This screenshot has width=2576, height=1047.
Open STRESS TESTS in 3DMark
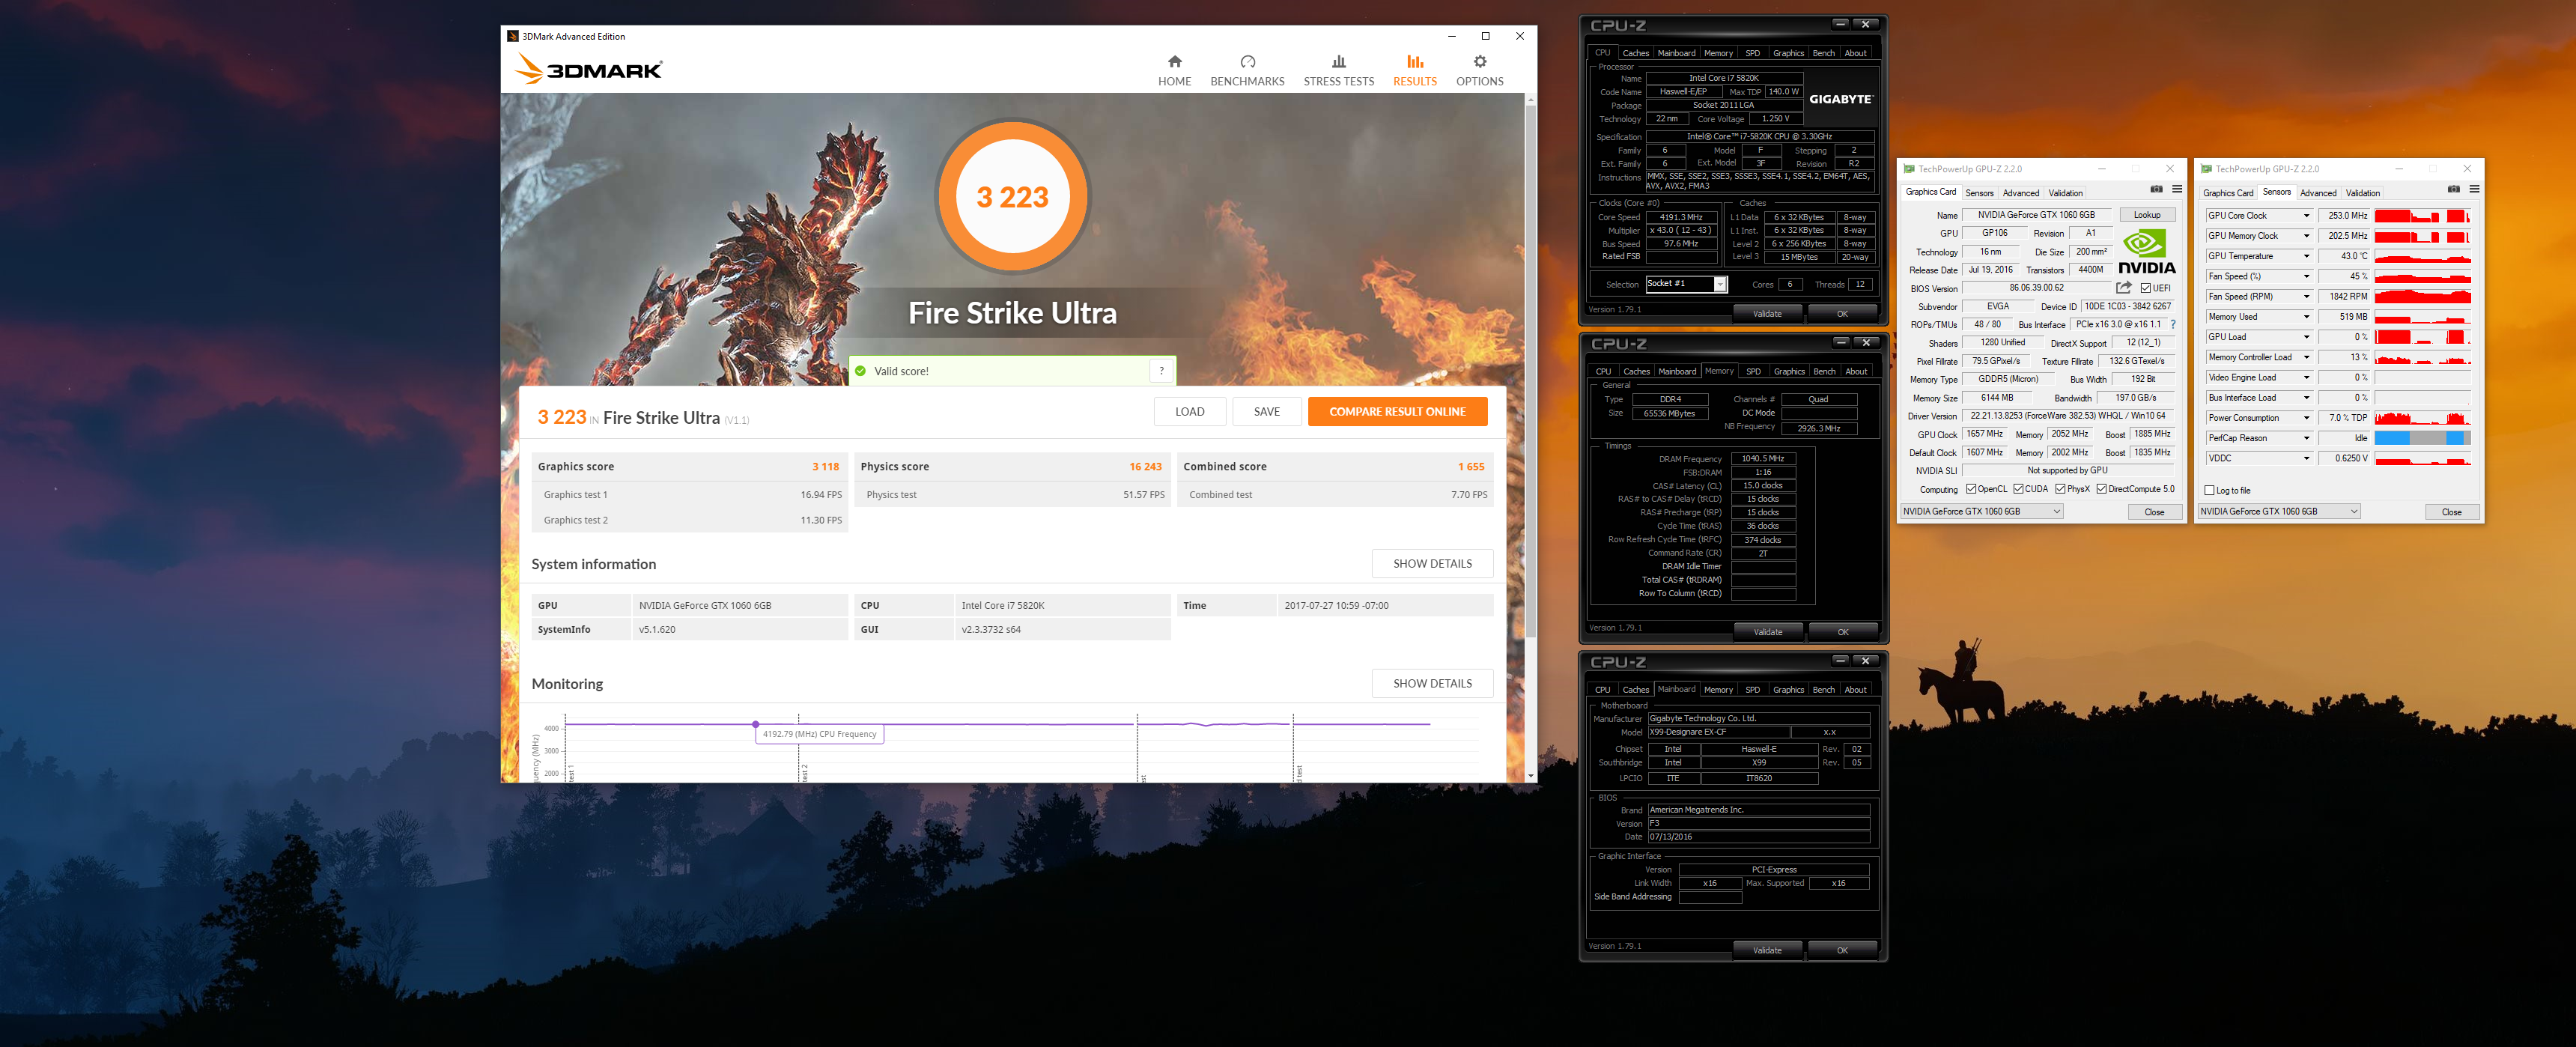pyautogui.click(x=1338, y=71)
